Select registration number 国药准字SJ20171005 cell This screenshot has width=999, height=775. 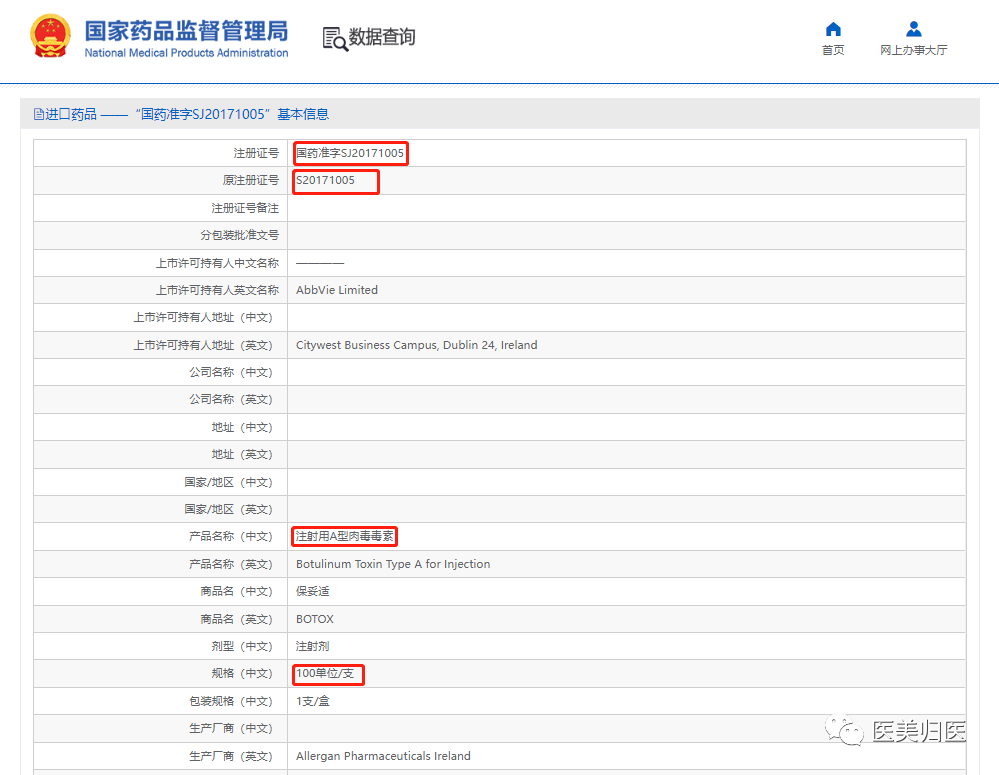(350, 153)
